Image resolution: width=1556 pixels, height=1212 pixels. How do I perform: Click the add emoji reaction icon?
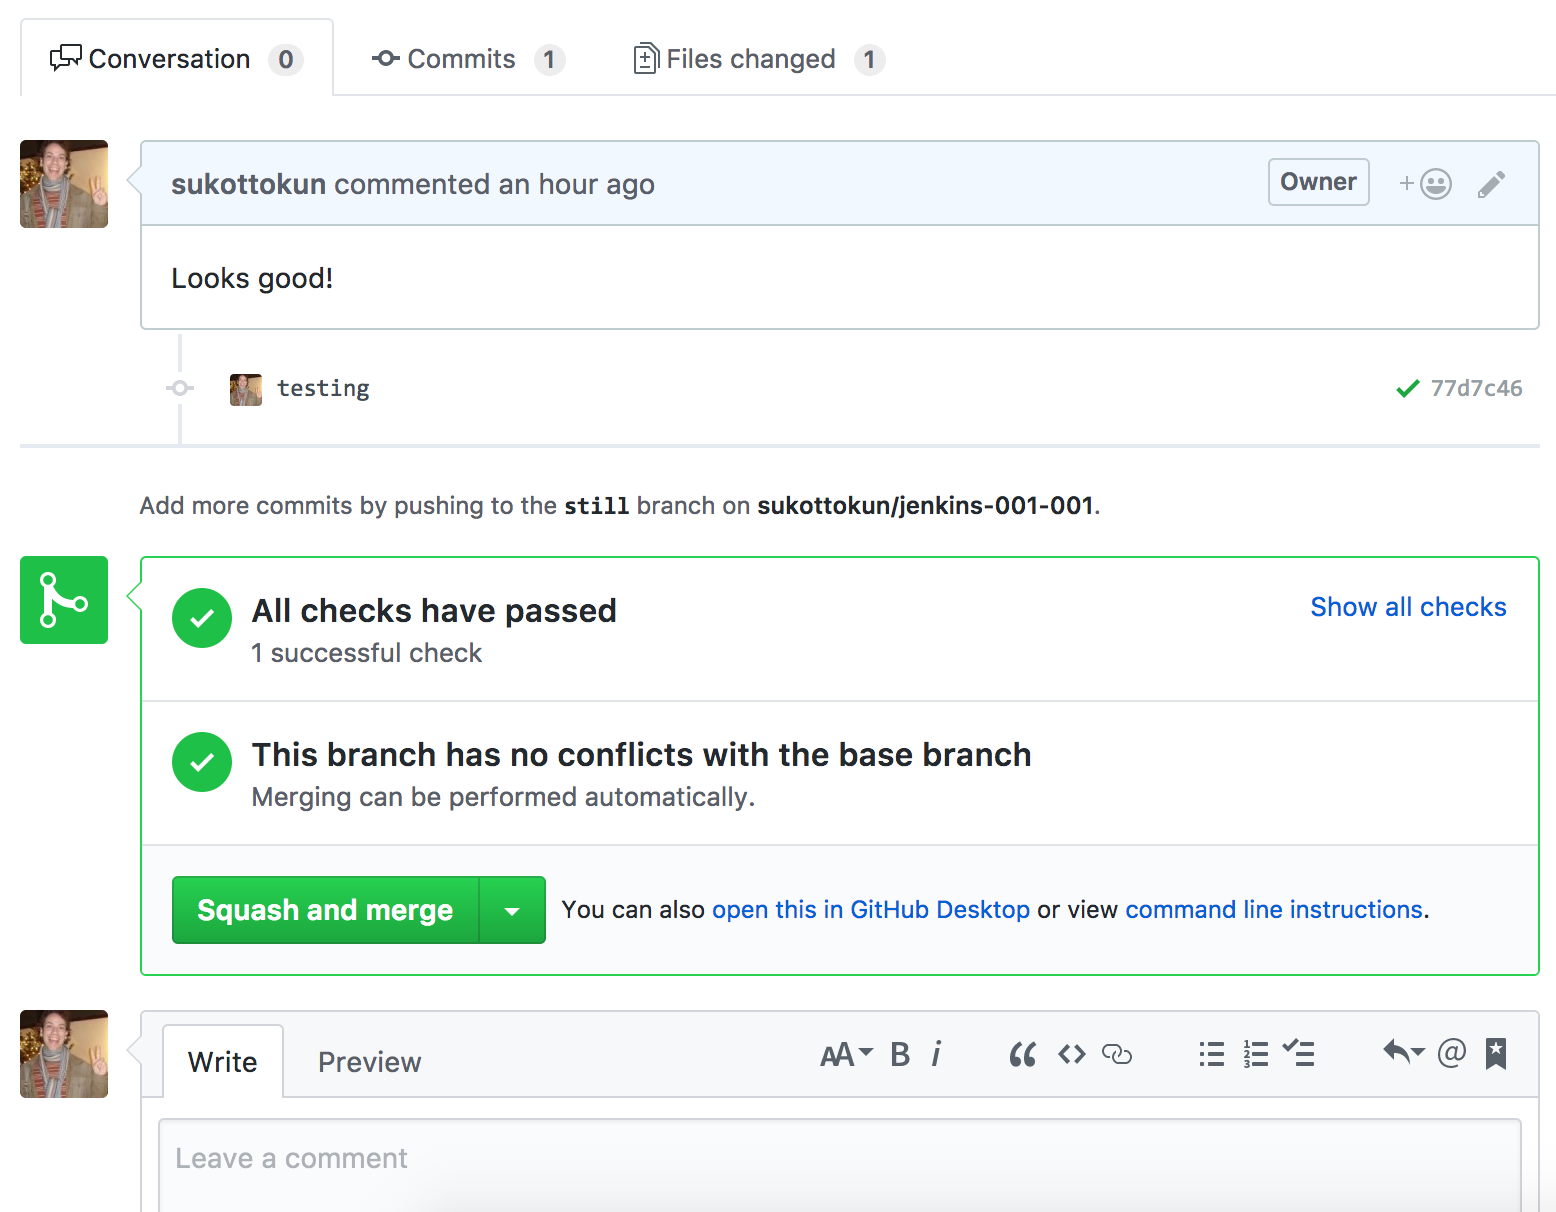pos(1425,184)
